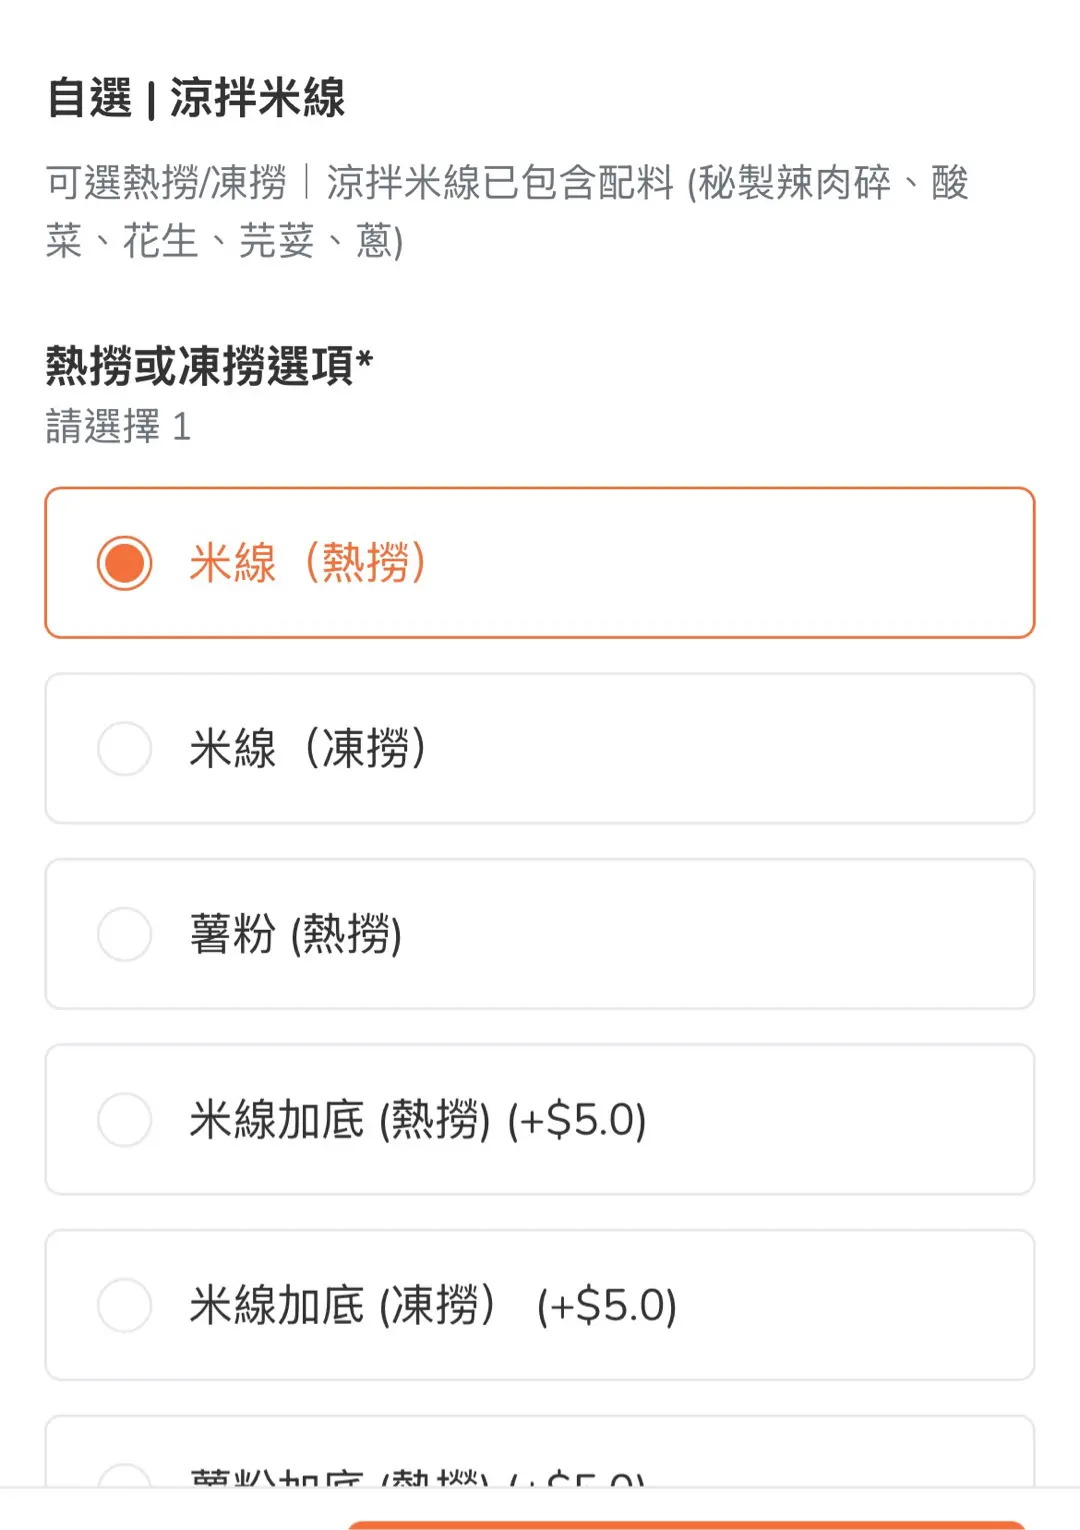Select the 米線（熱撈）radio circle
1080x1530 pixels.
(x=125, y=563)
